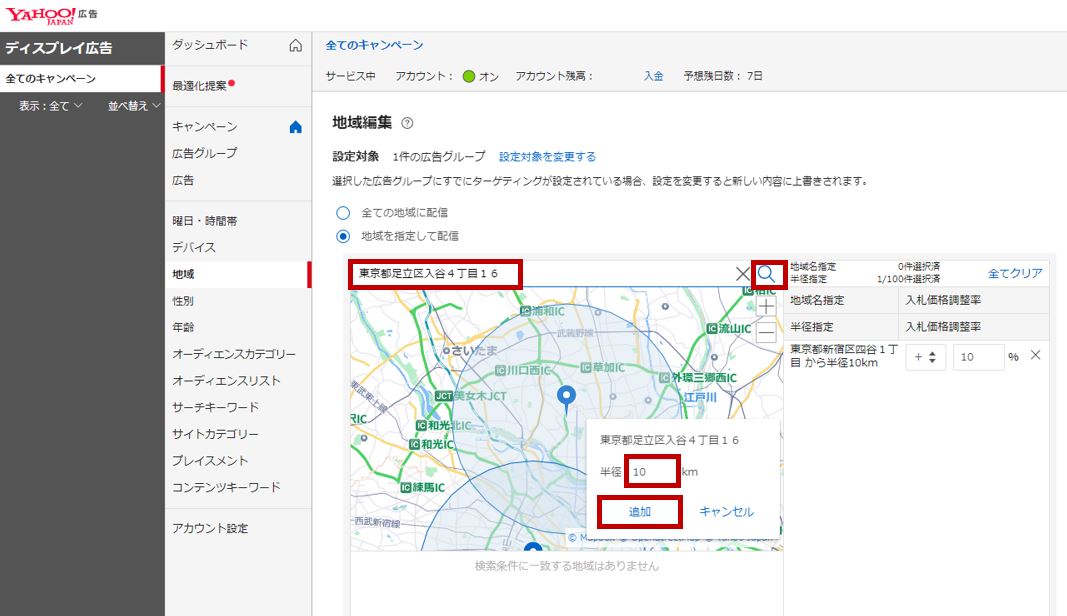Click the 半径 km input field

coord(653,472)
